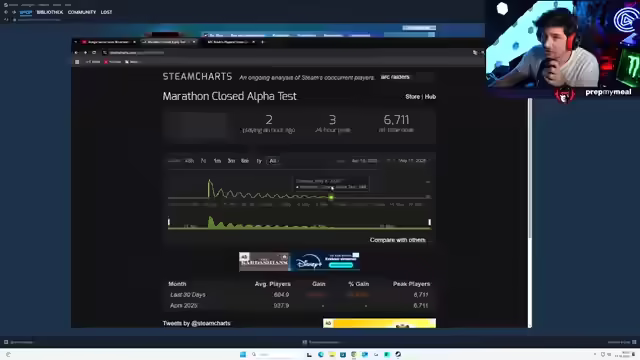Open the Edge browser from taskbar
This screenshot has height=360, width=640.
click(x=321, y=354)
